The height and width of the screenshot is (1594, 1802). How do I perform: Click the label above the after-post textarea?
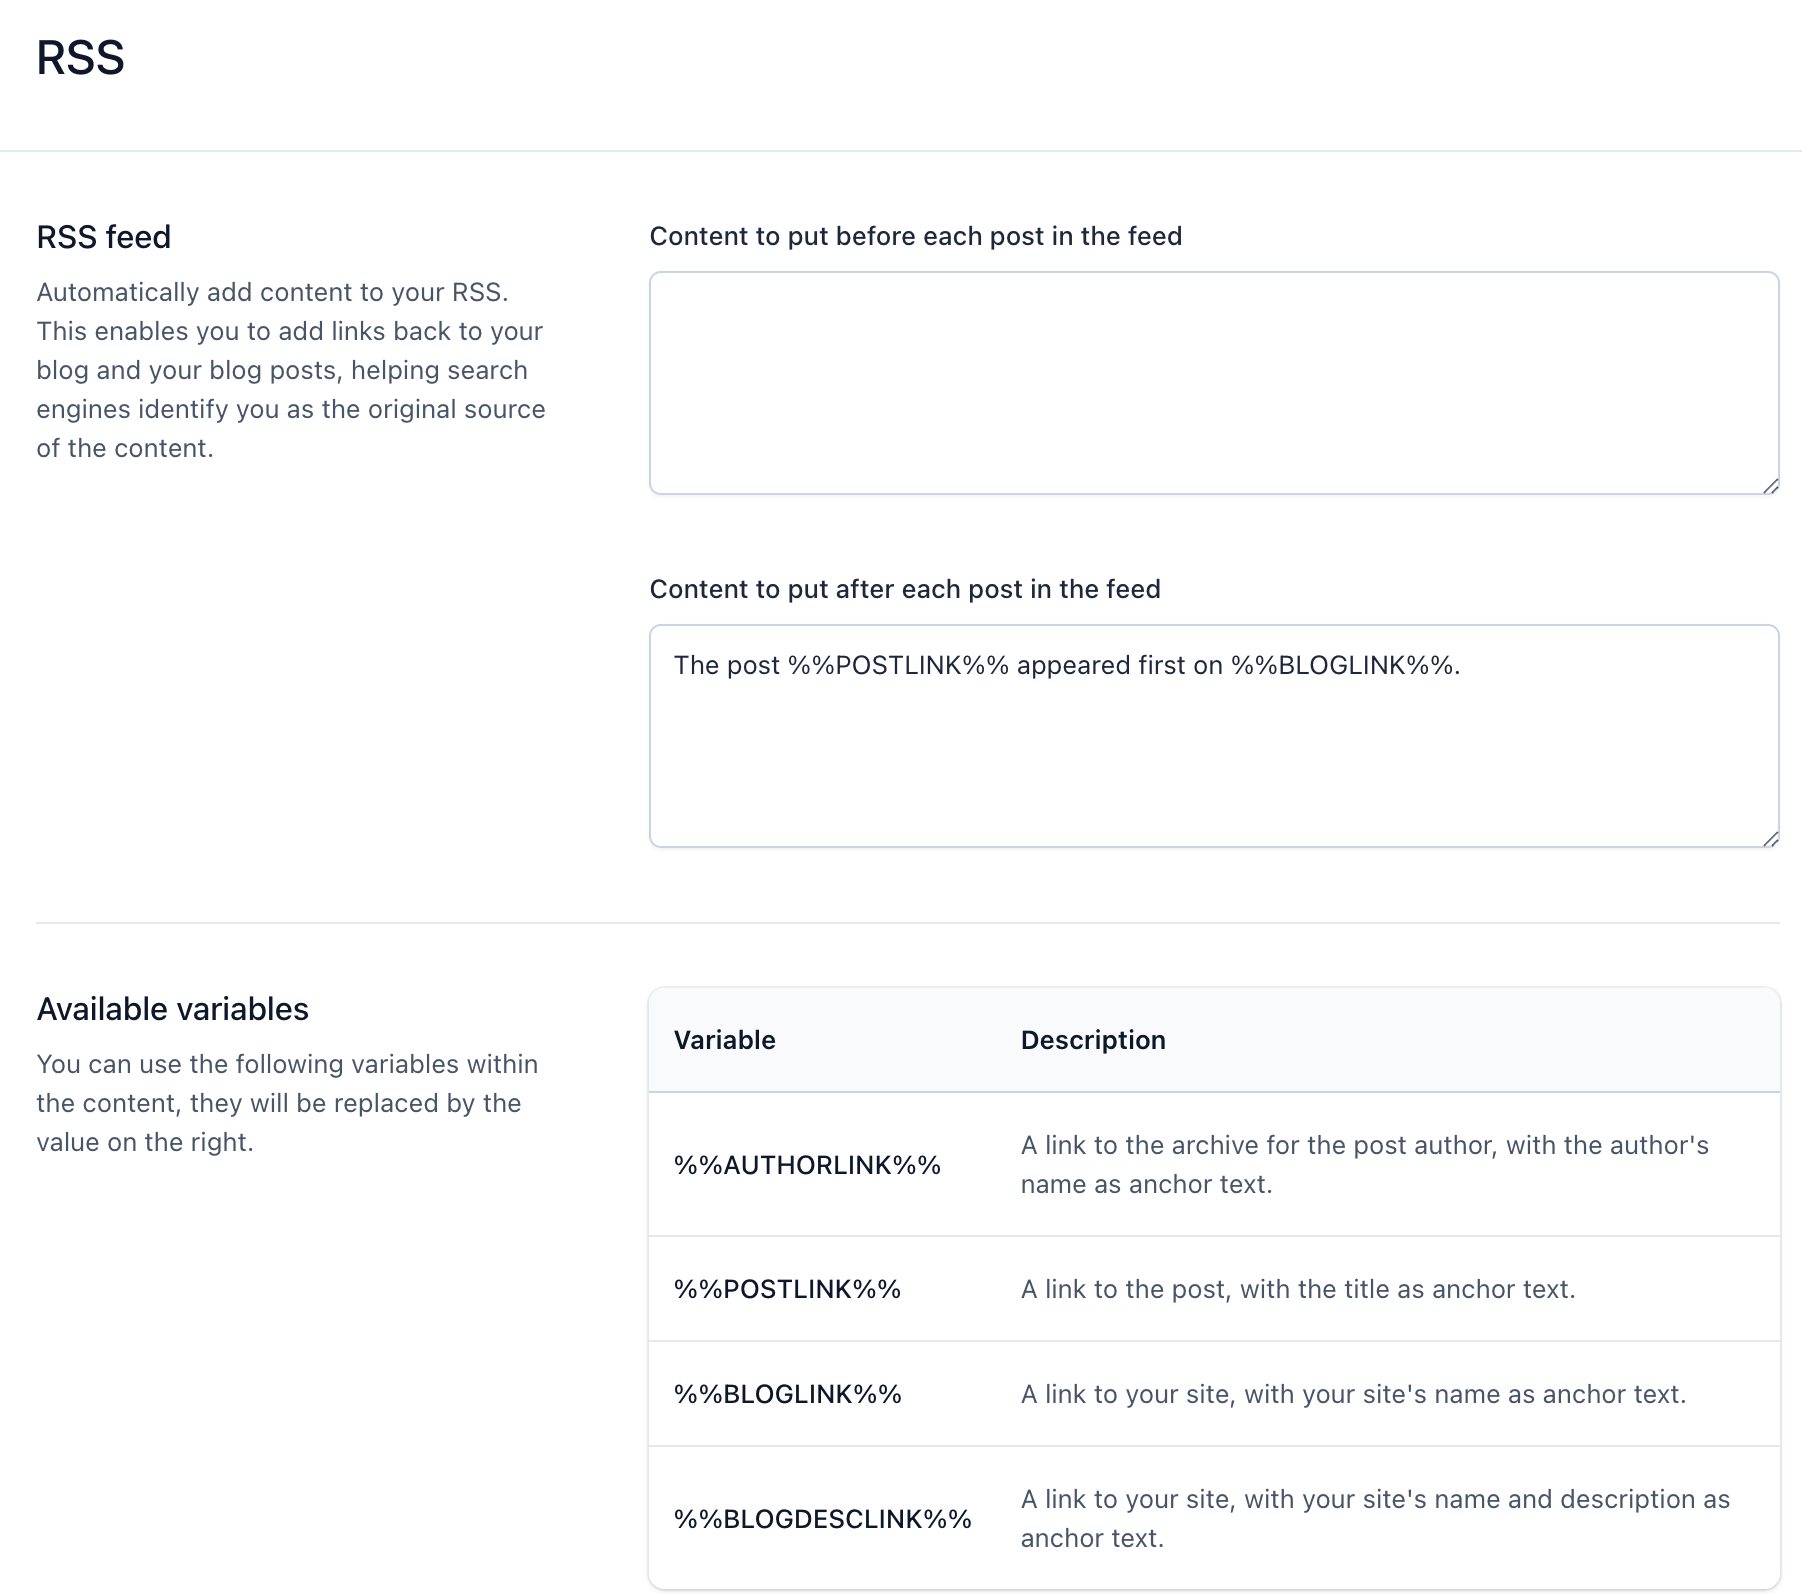[905, 589]
